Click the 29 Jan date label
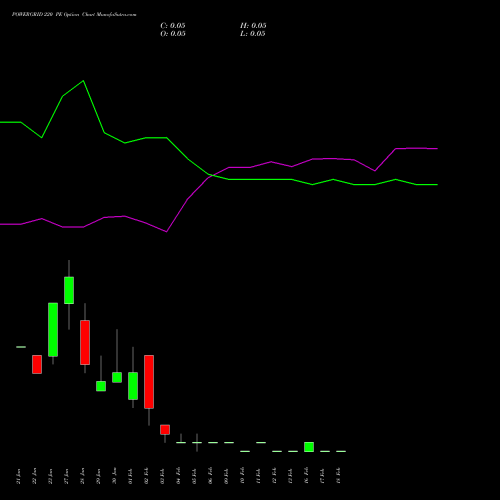Screen dimensions: 500x500 click(x=99, y=476)
